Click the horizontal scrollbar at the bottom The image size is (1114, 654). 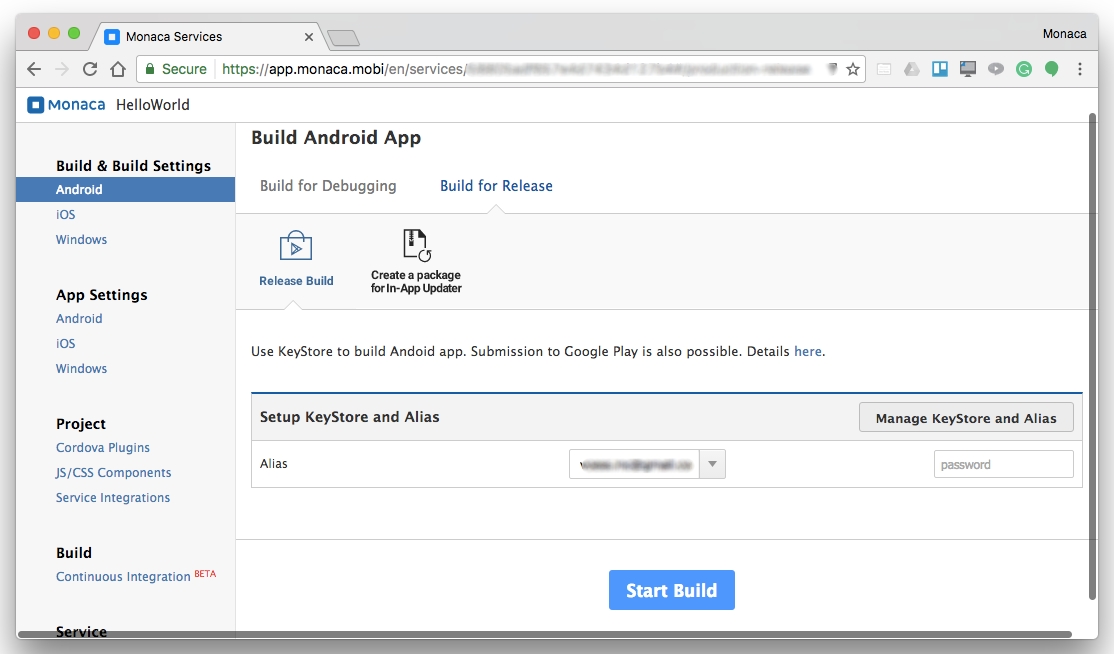544,634
